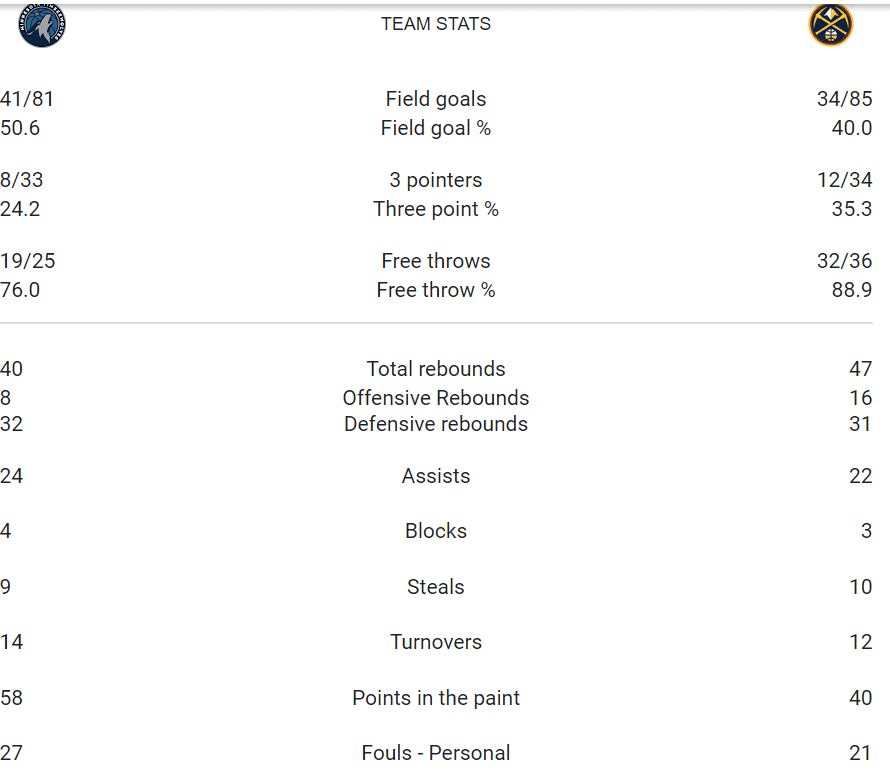Click the Turnovers stat label
Viewport: 890px width, 776px height.
click(x=436, y=642)
